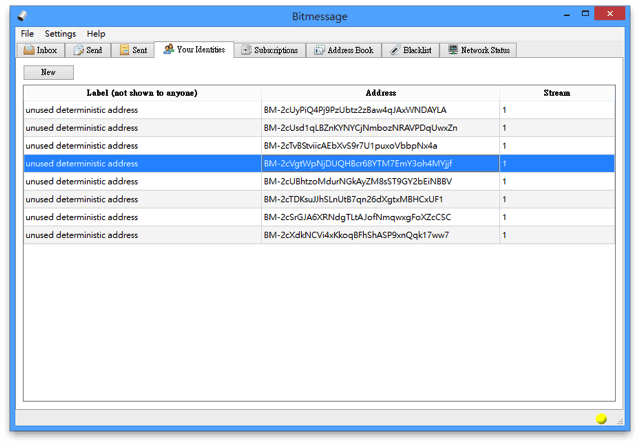
Task: Click the Address Book tab icon
Action: 318,50
